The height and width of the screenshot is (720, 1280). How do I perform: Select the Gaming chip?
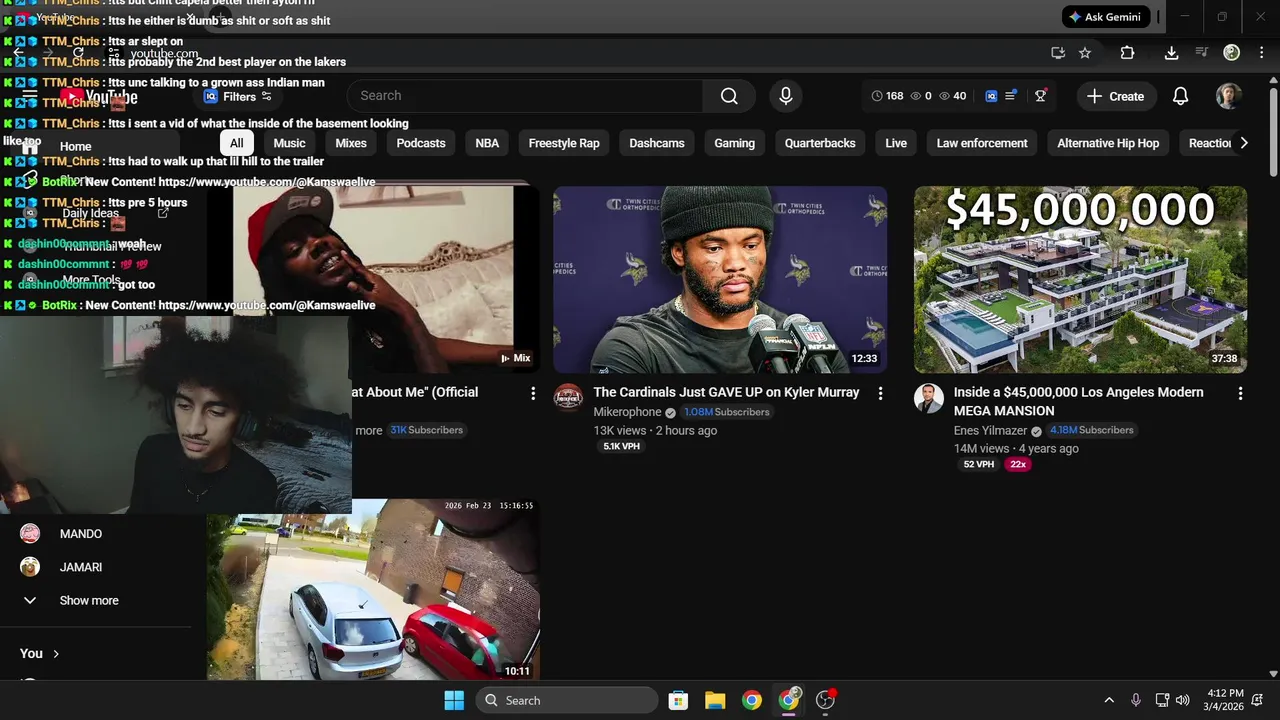click(734, 143)
